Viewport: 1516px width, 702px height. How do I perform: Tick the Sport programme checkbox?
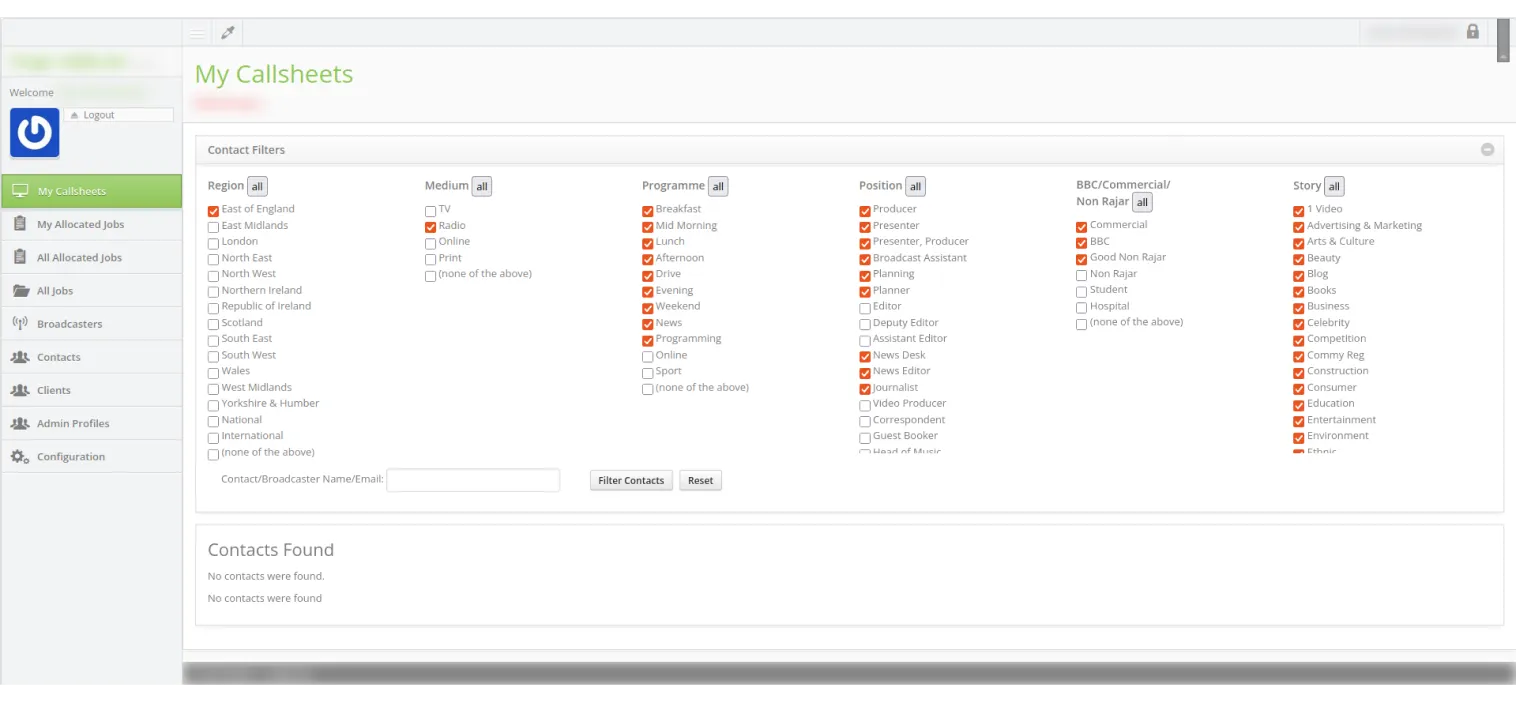coord(647,373)
